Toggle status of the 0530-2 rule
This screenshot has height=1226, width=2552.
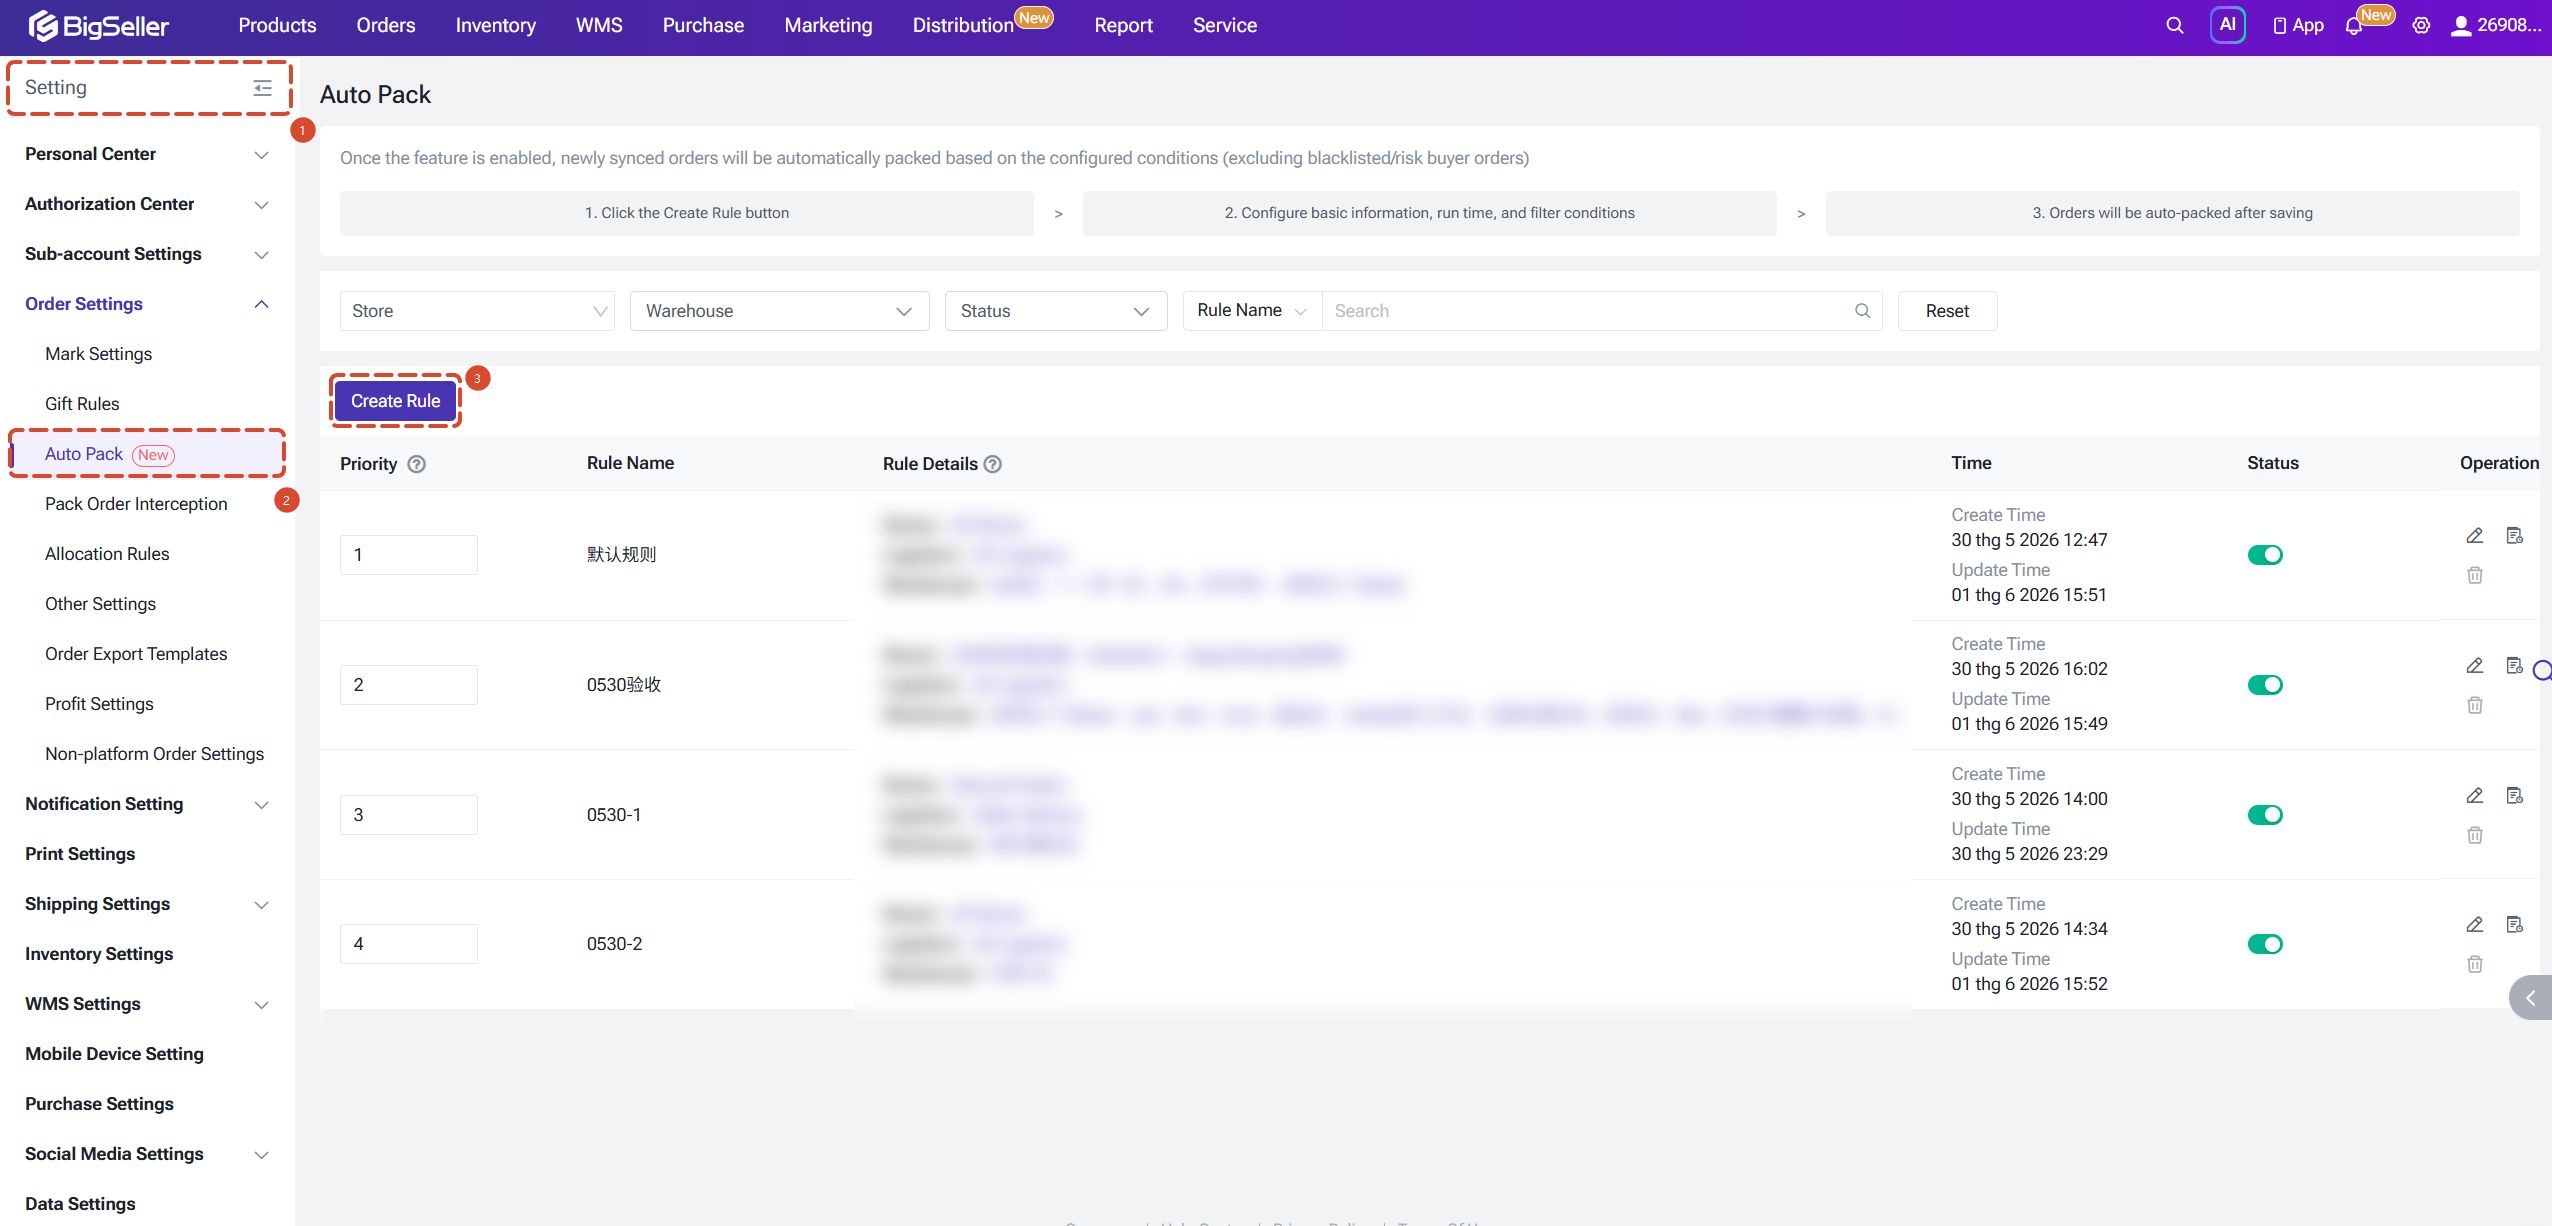pos(2265,944)
